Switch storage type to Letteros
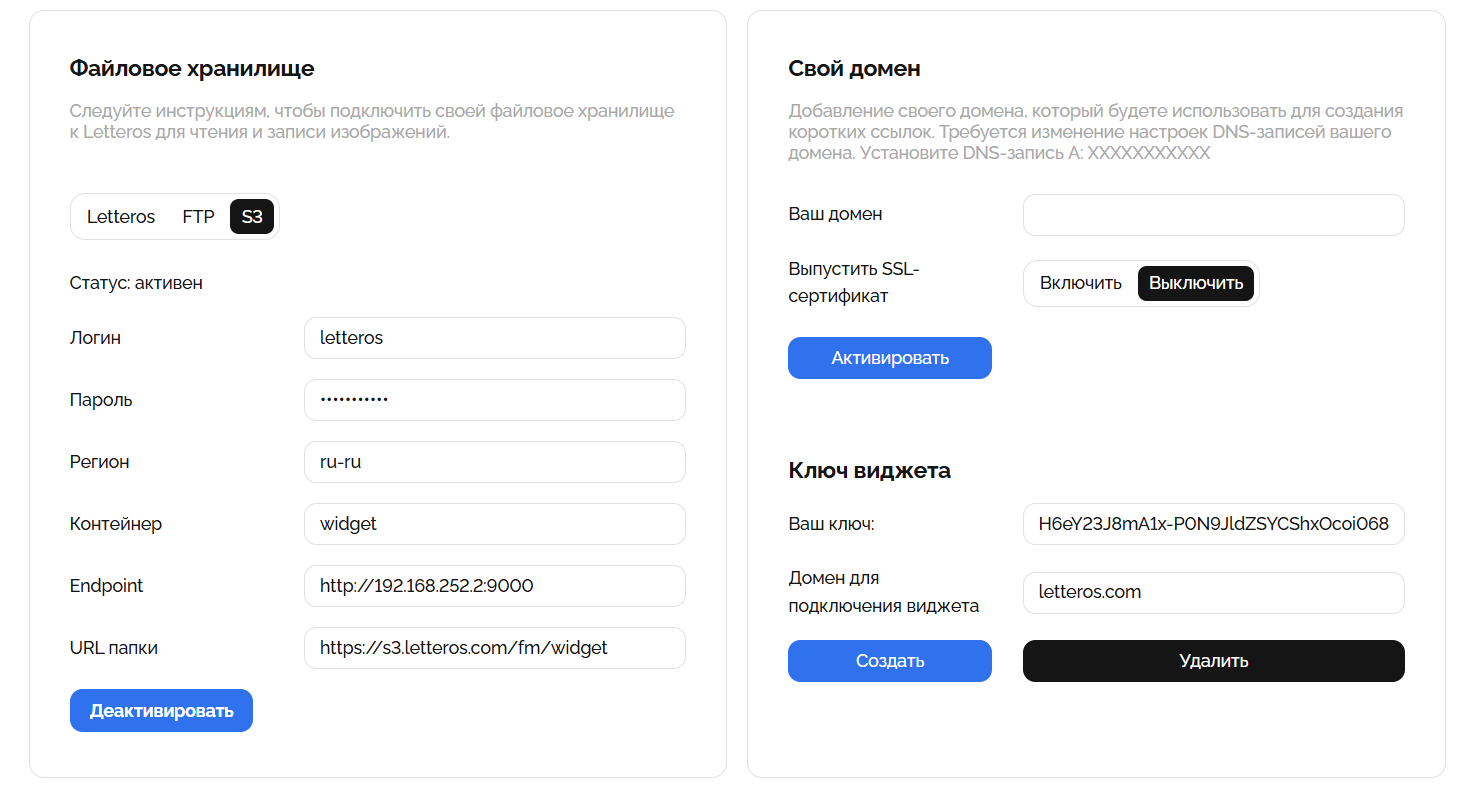Image resolution: width=1459 pixels, height=790 pixels. point(121,217)
